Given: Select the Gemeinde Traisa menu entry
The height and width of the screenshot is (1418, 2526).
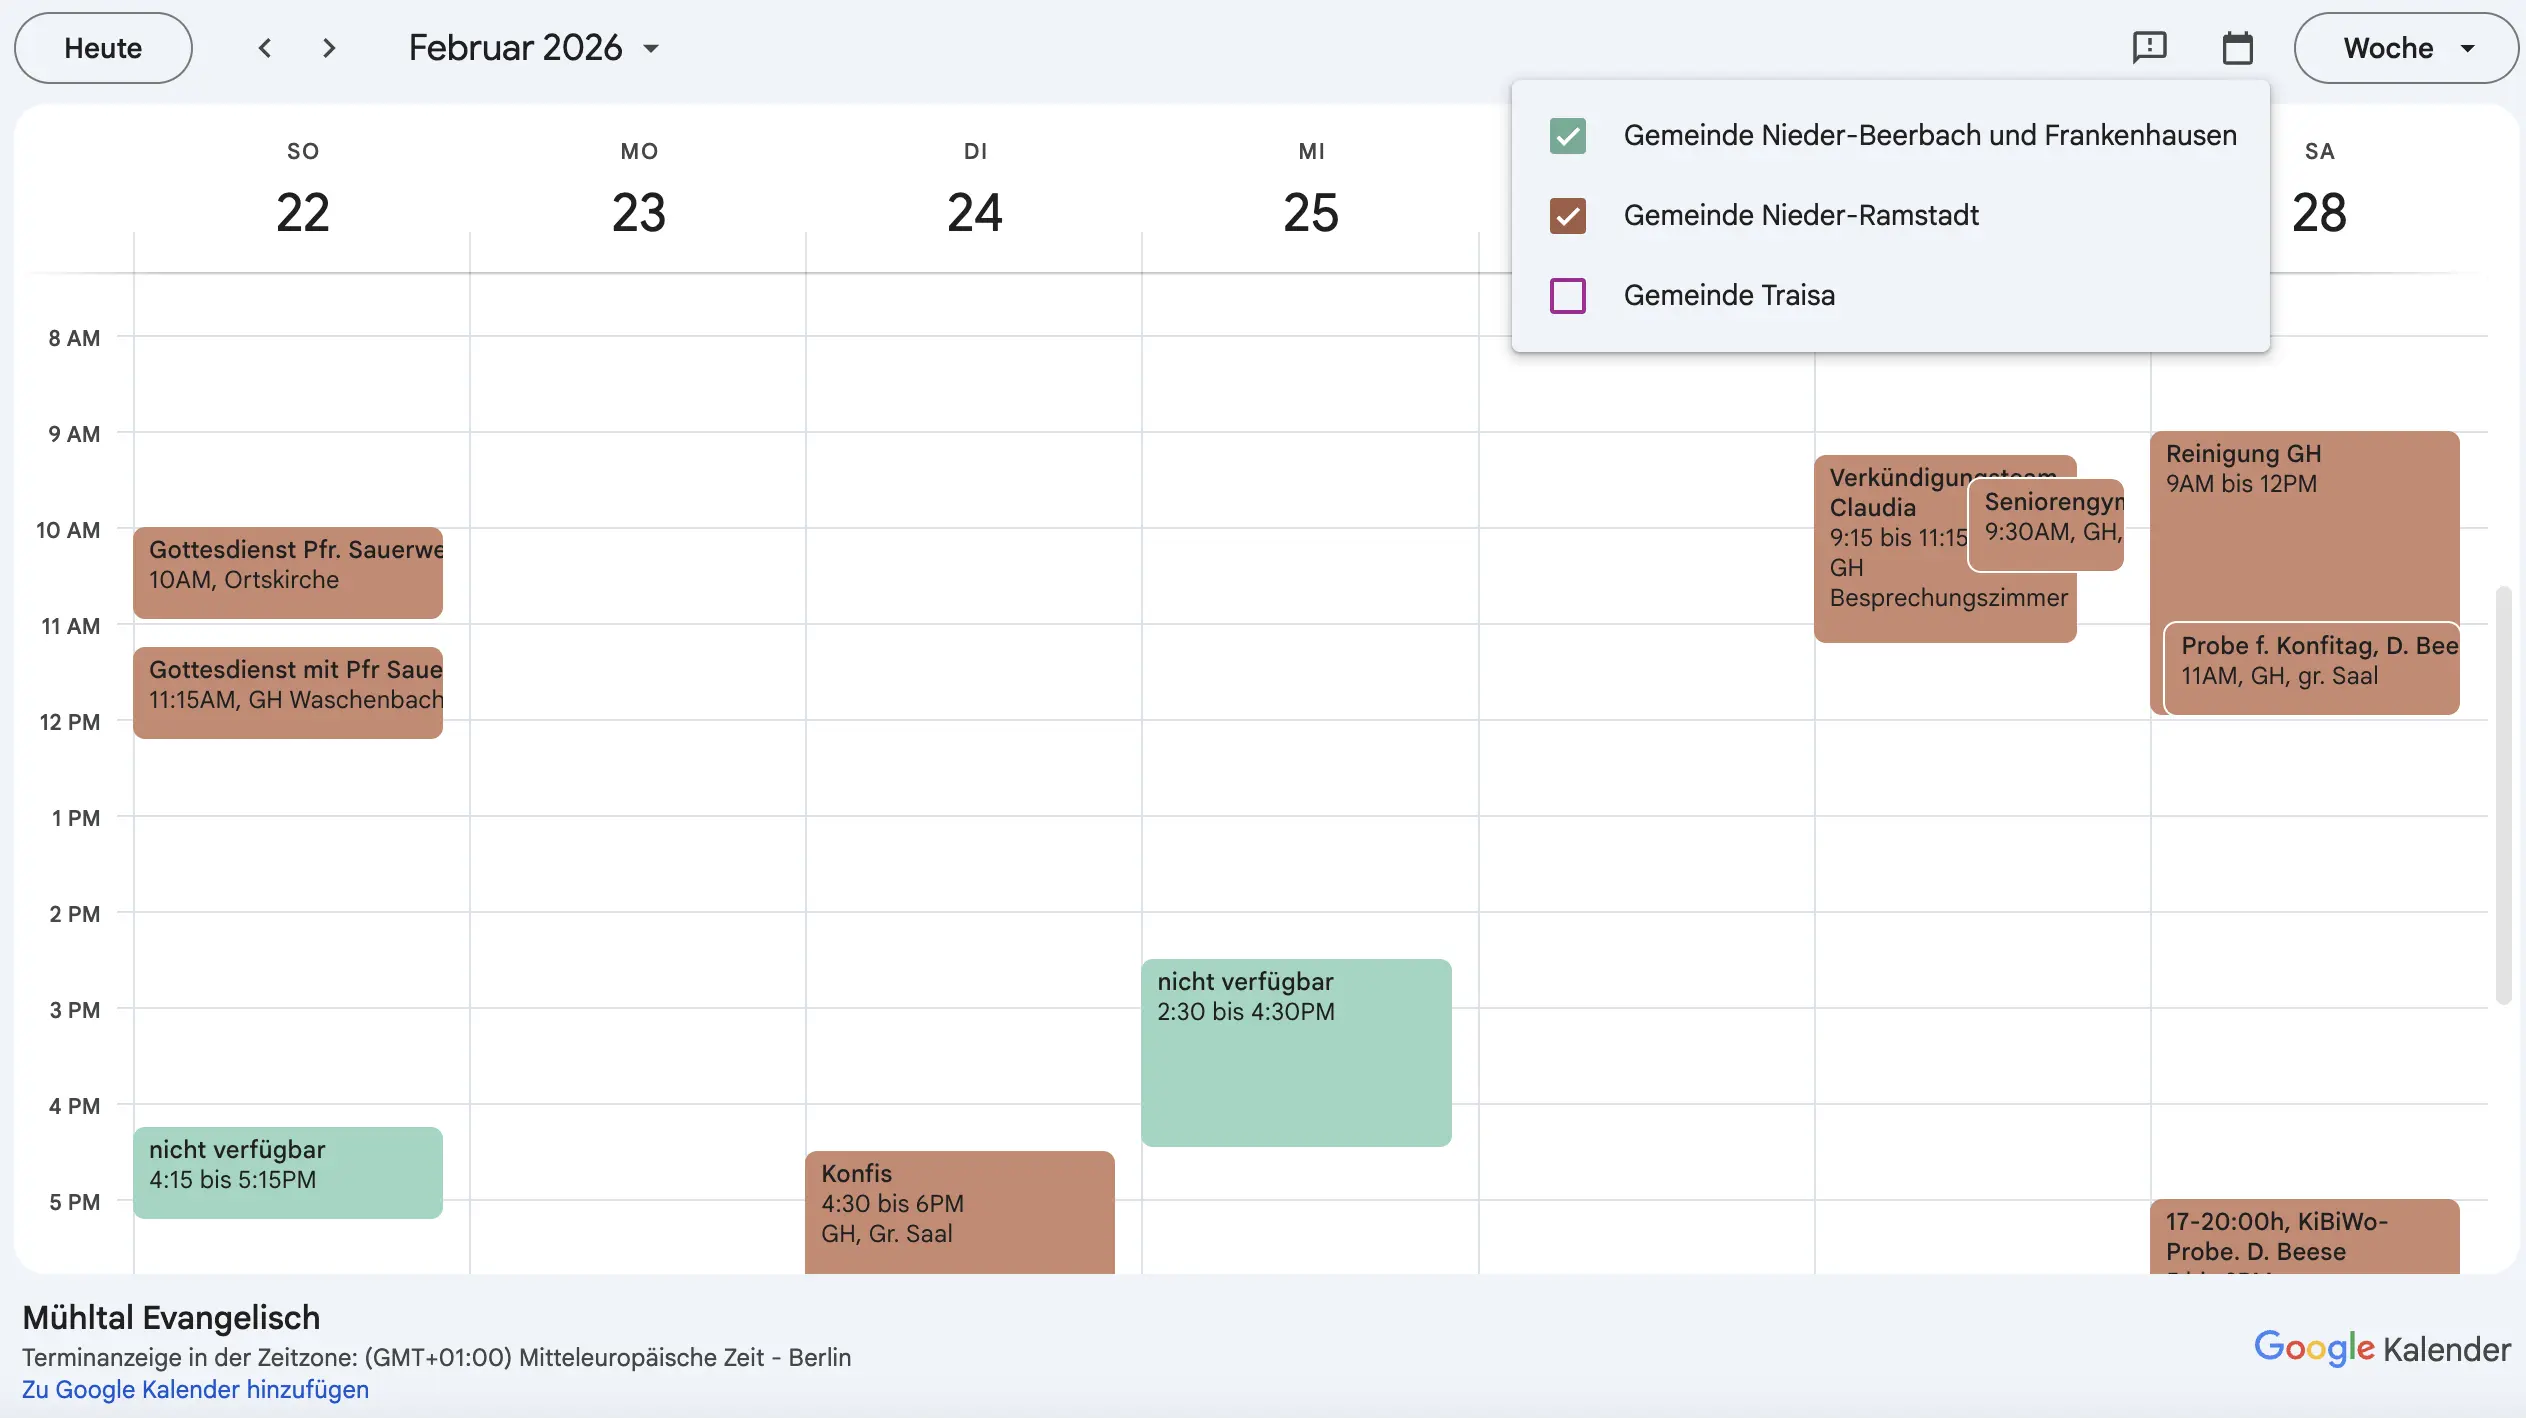Looking at the screenshot, I should tap(1729, 296).
